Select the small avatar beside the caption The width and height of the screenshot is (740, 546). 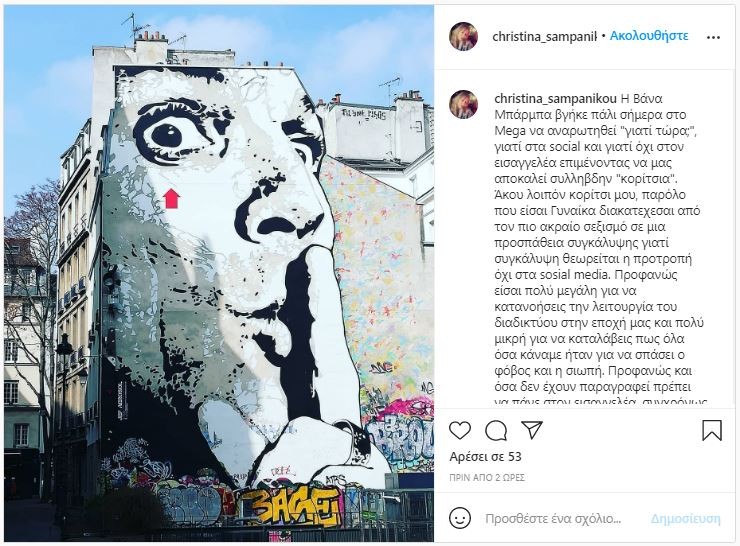(463, 104)
